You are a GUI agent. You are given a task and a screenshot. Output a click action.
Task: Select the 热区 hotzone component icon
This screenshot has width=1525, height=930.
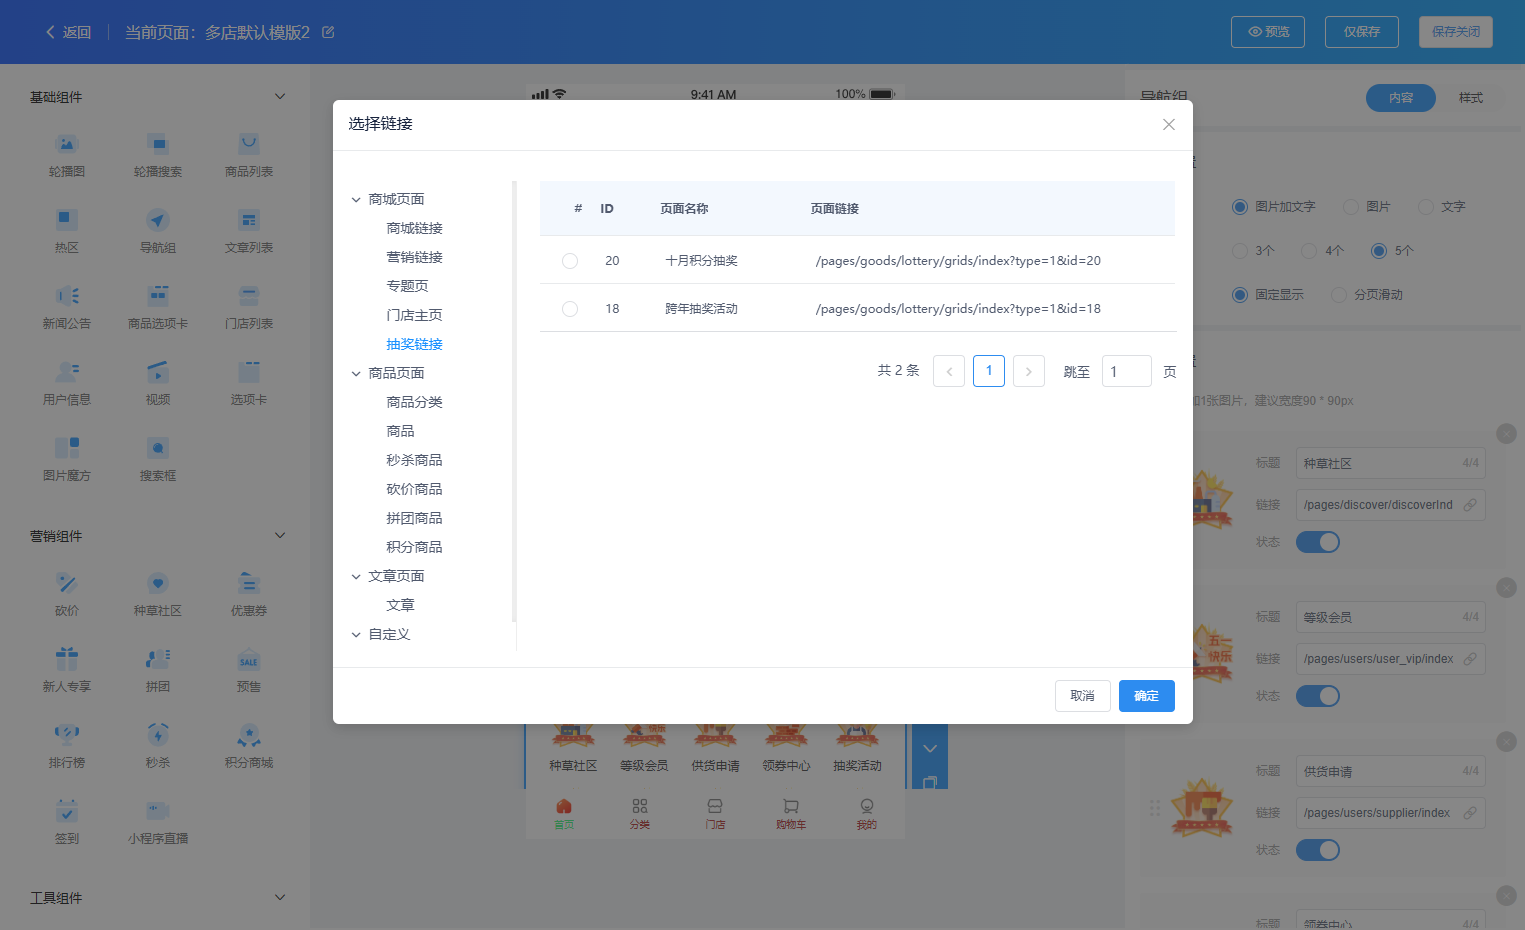66,220
